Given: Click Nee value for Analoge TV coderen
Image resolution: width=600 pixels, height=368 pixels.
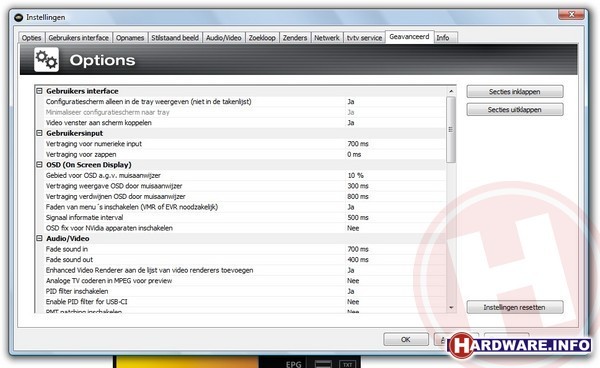Looking at the screenshot, I should [x=353, y=281].
